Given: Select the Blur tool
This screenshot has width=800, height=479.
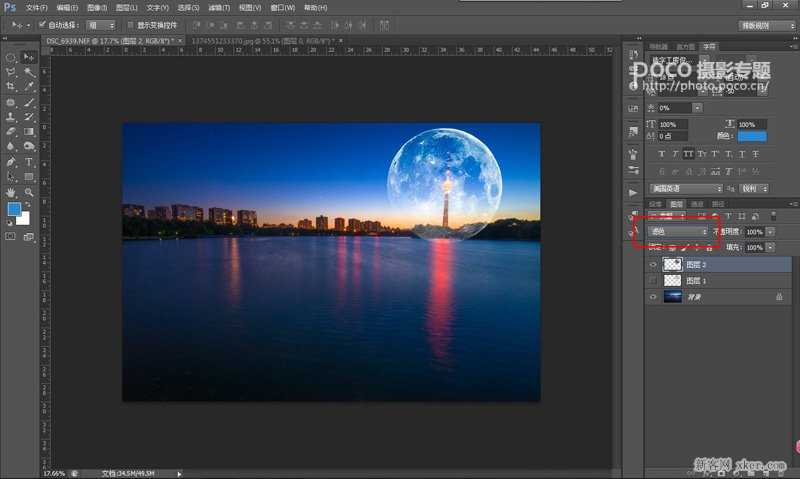Looking at the screenshot, I should click(x=11, y=146).
